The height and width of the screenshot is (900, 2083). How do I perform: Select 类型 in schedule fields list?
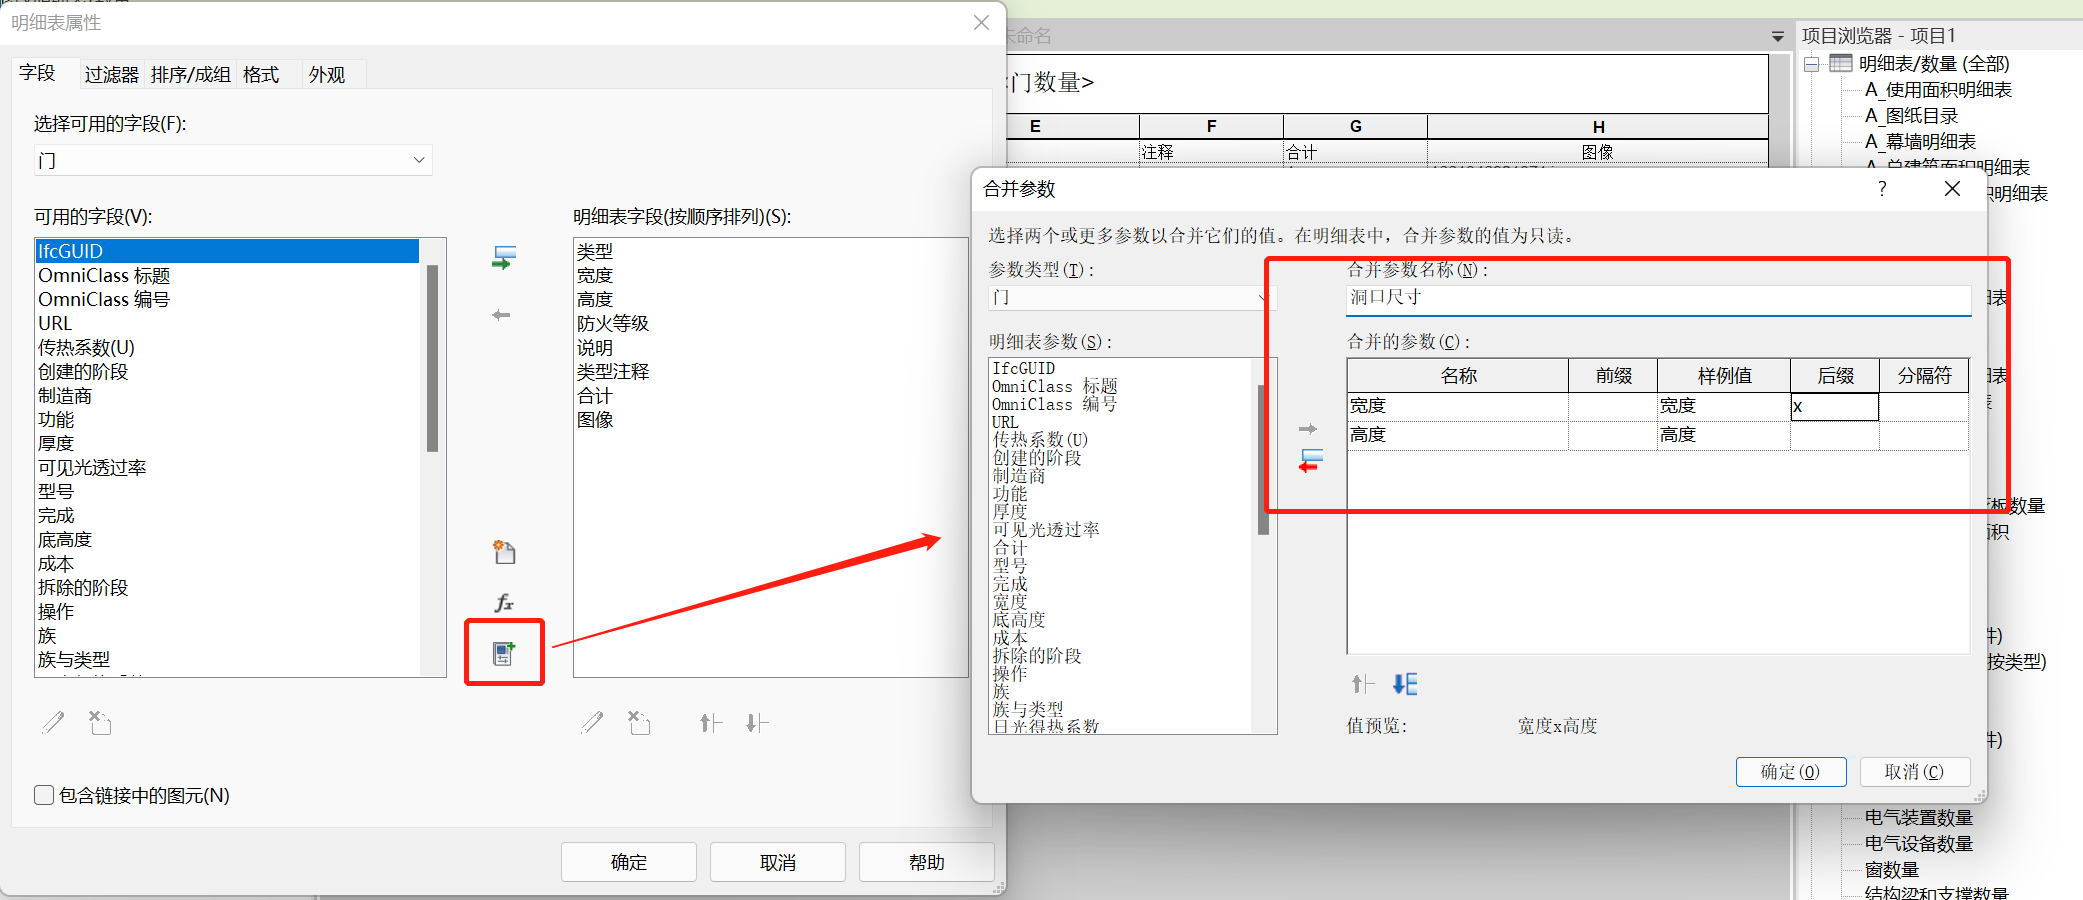pyautogui.click(x=595, y=251)
